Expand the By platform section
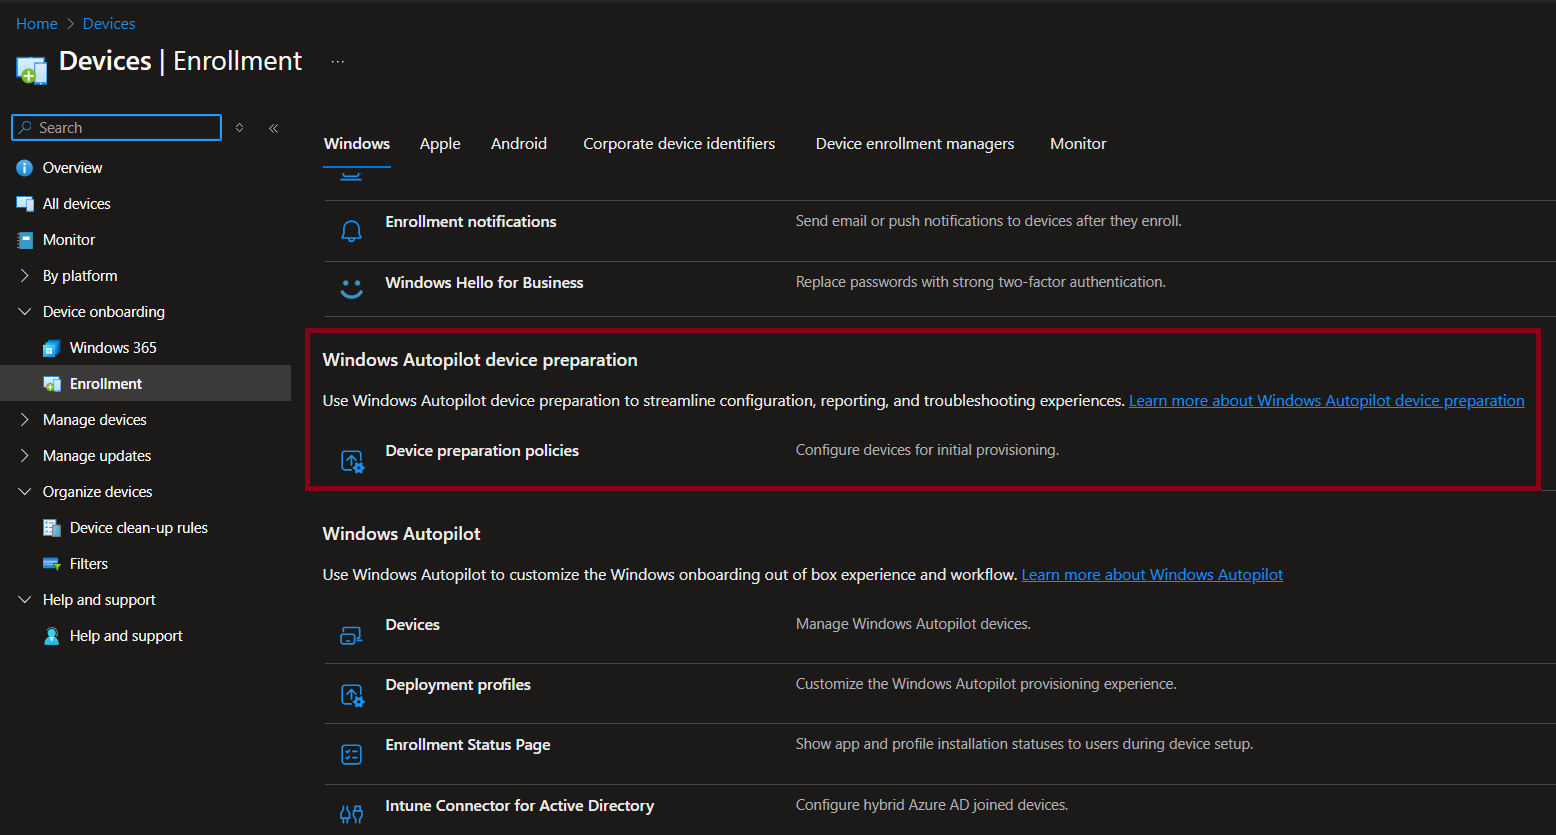 [x=24, y=275]
